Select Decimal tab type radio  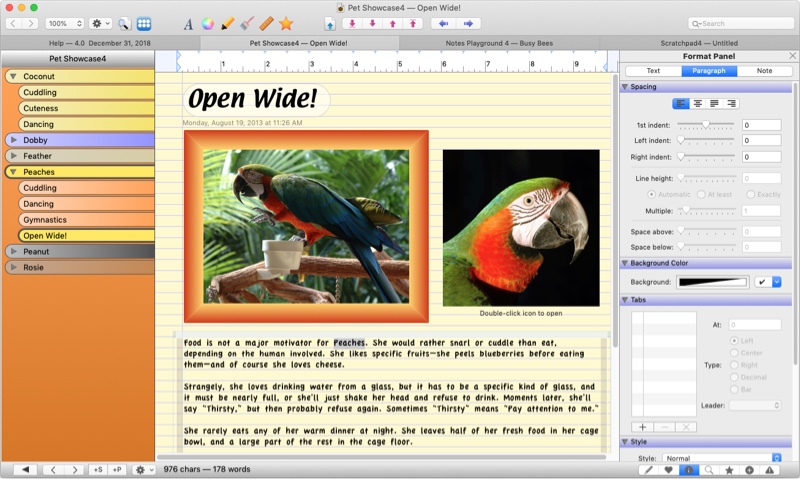coord(734,377)
